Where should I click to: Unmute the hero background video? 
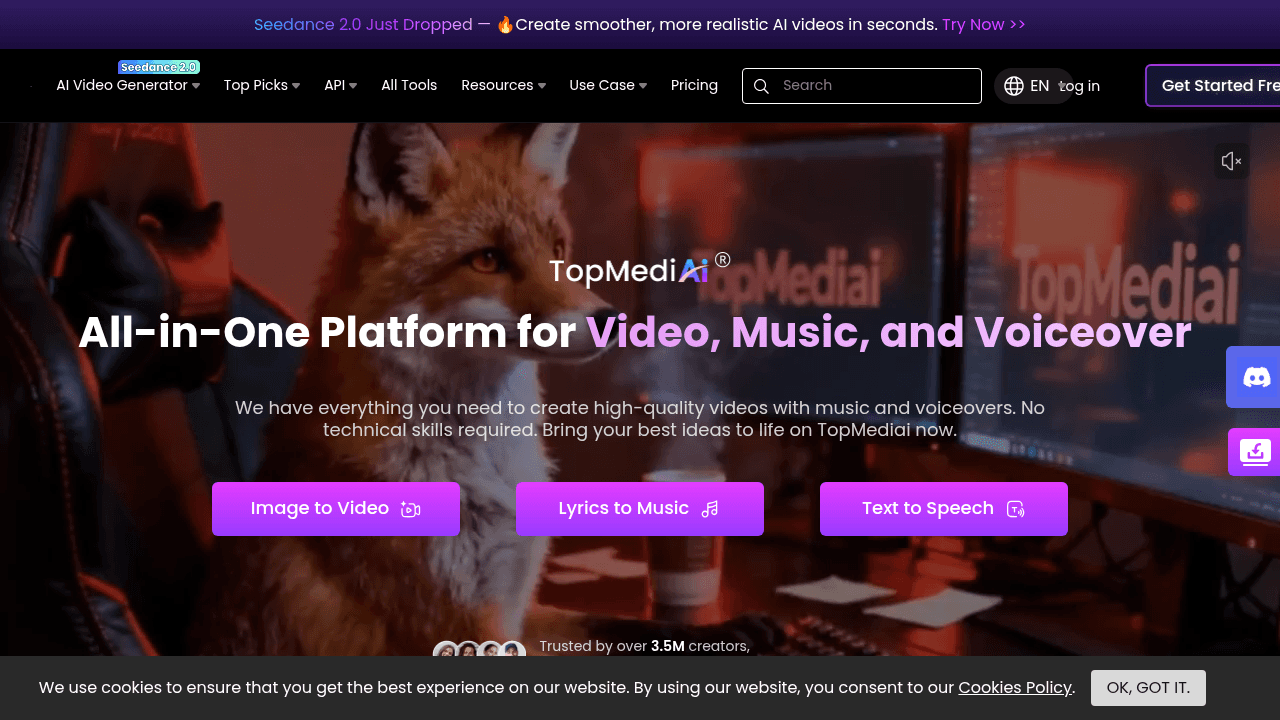1232,161
